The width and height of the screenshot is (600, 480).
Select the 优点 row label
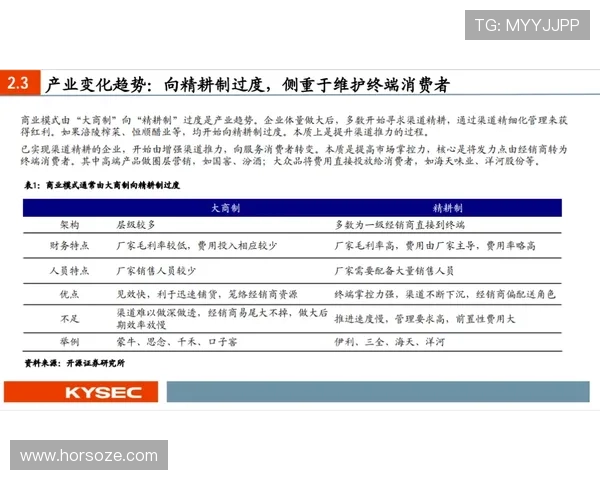[69, 294]
